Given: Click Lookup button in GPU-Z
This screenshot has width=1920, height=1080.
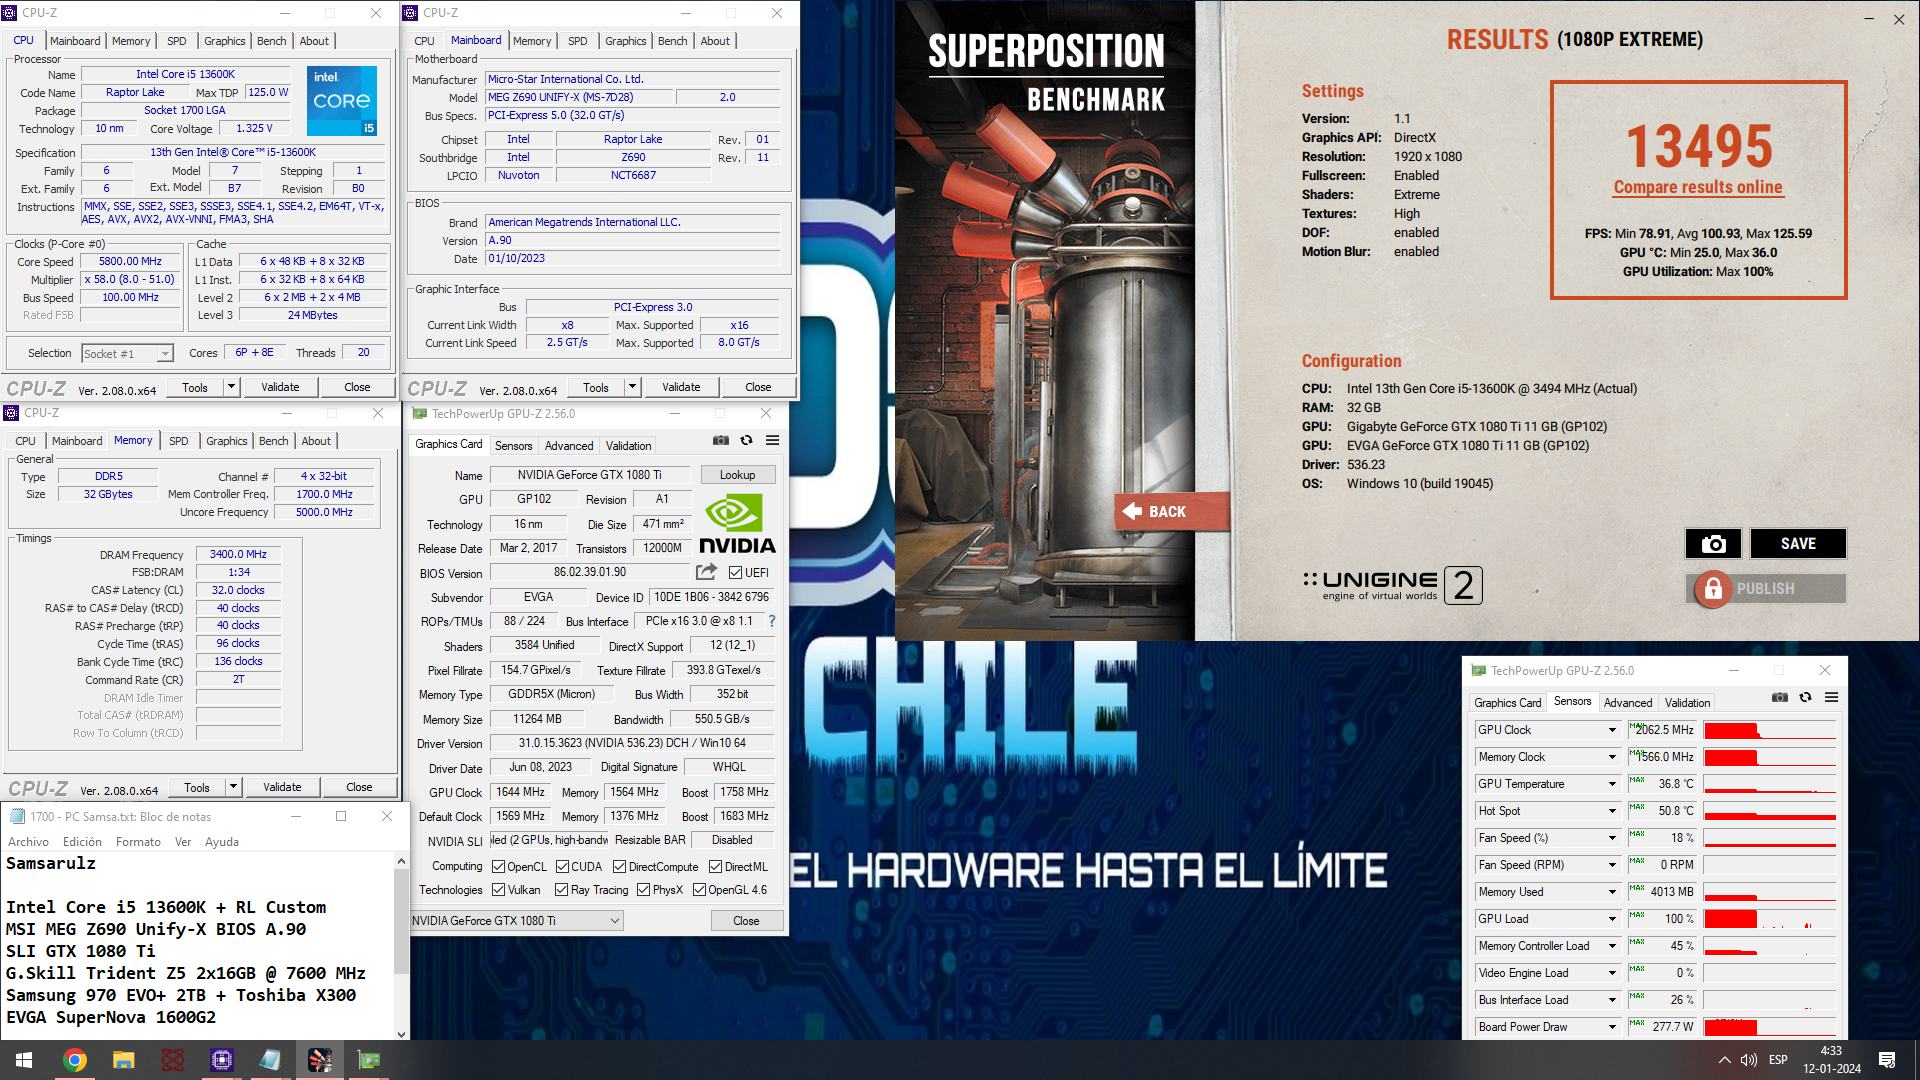Looking at the screenshot, I should (737, 475).
